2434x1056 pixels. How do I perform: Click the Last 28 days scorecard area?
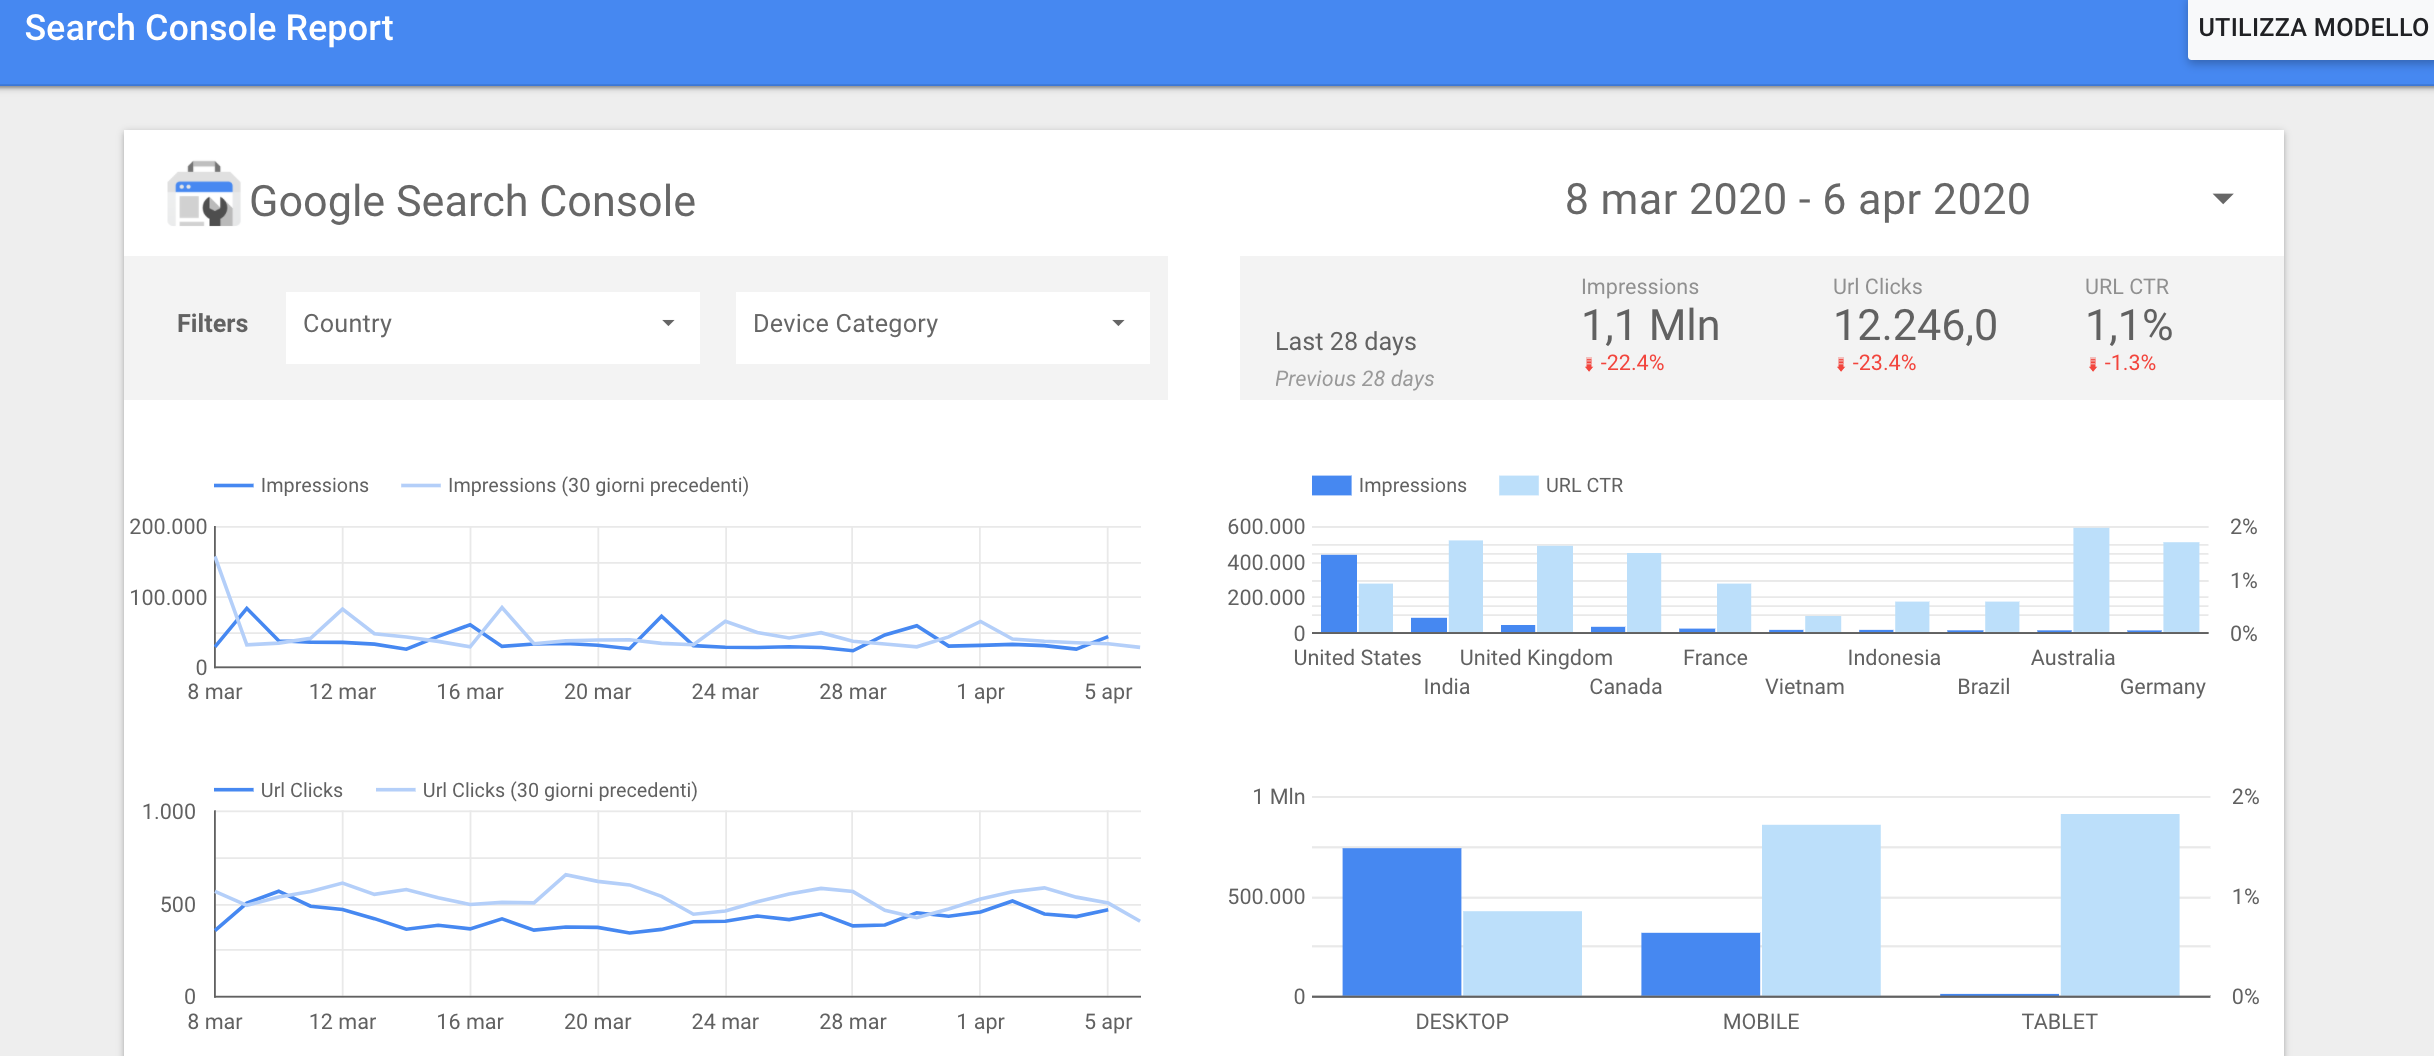[1345, 340]
